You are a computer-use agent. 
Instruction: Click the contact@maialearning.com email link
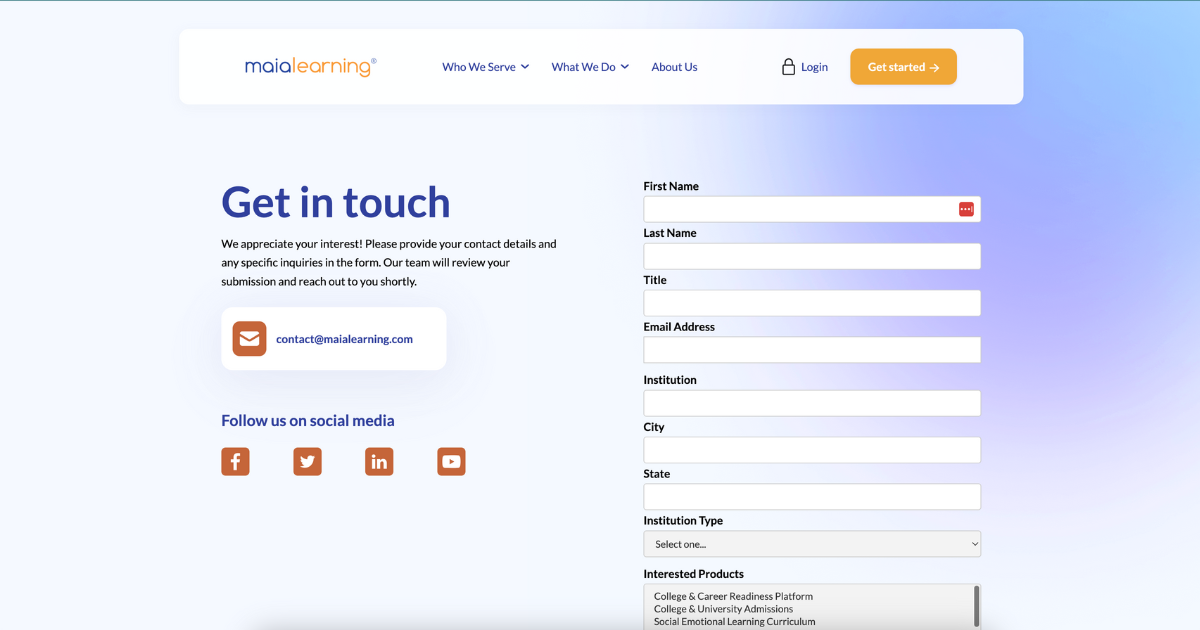344,338
